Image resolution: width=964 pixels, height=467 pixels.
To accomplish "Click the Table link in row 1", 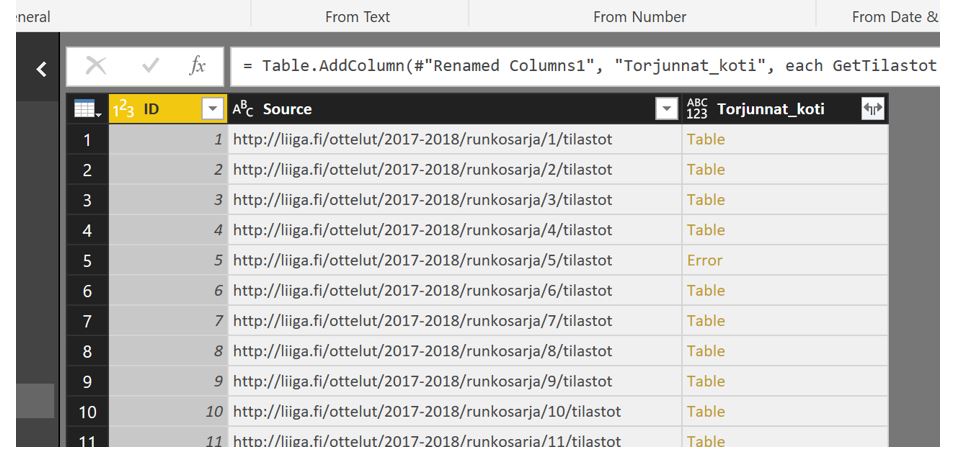I will [x=705, y=139].
